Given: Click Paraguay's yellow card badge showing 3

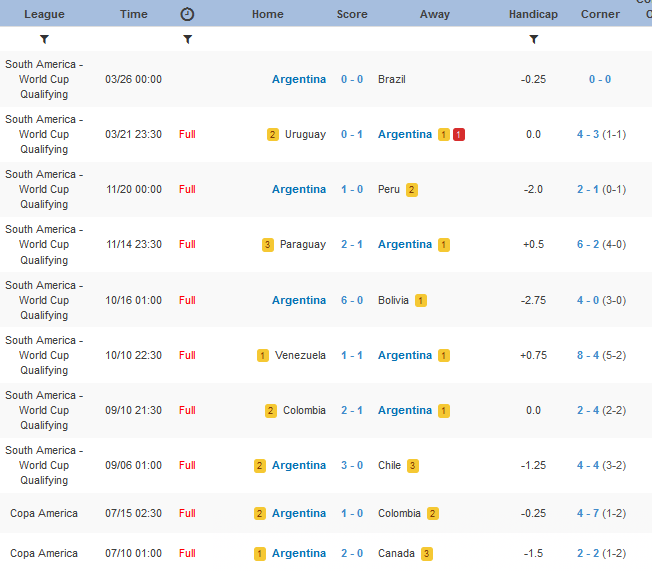Looking at the screenshot, I should [x=267, y=244].
